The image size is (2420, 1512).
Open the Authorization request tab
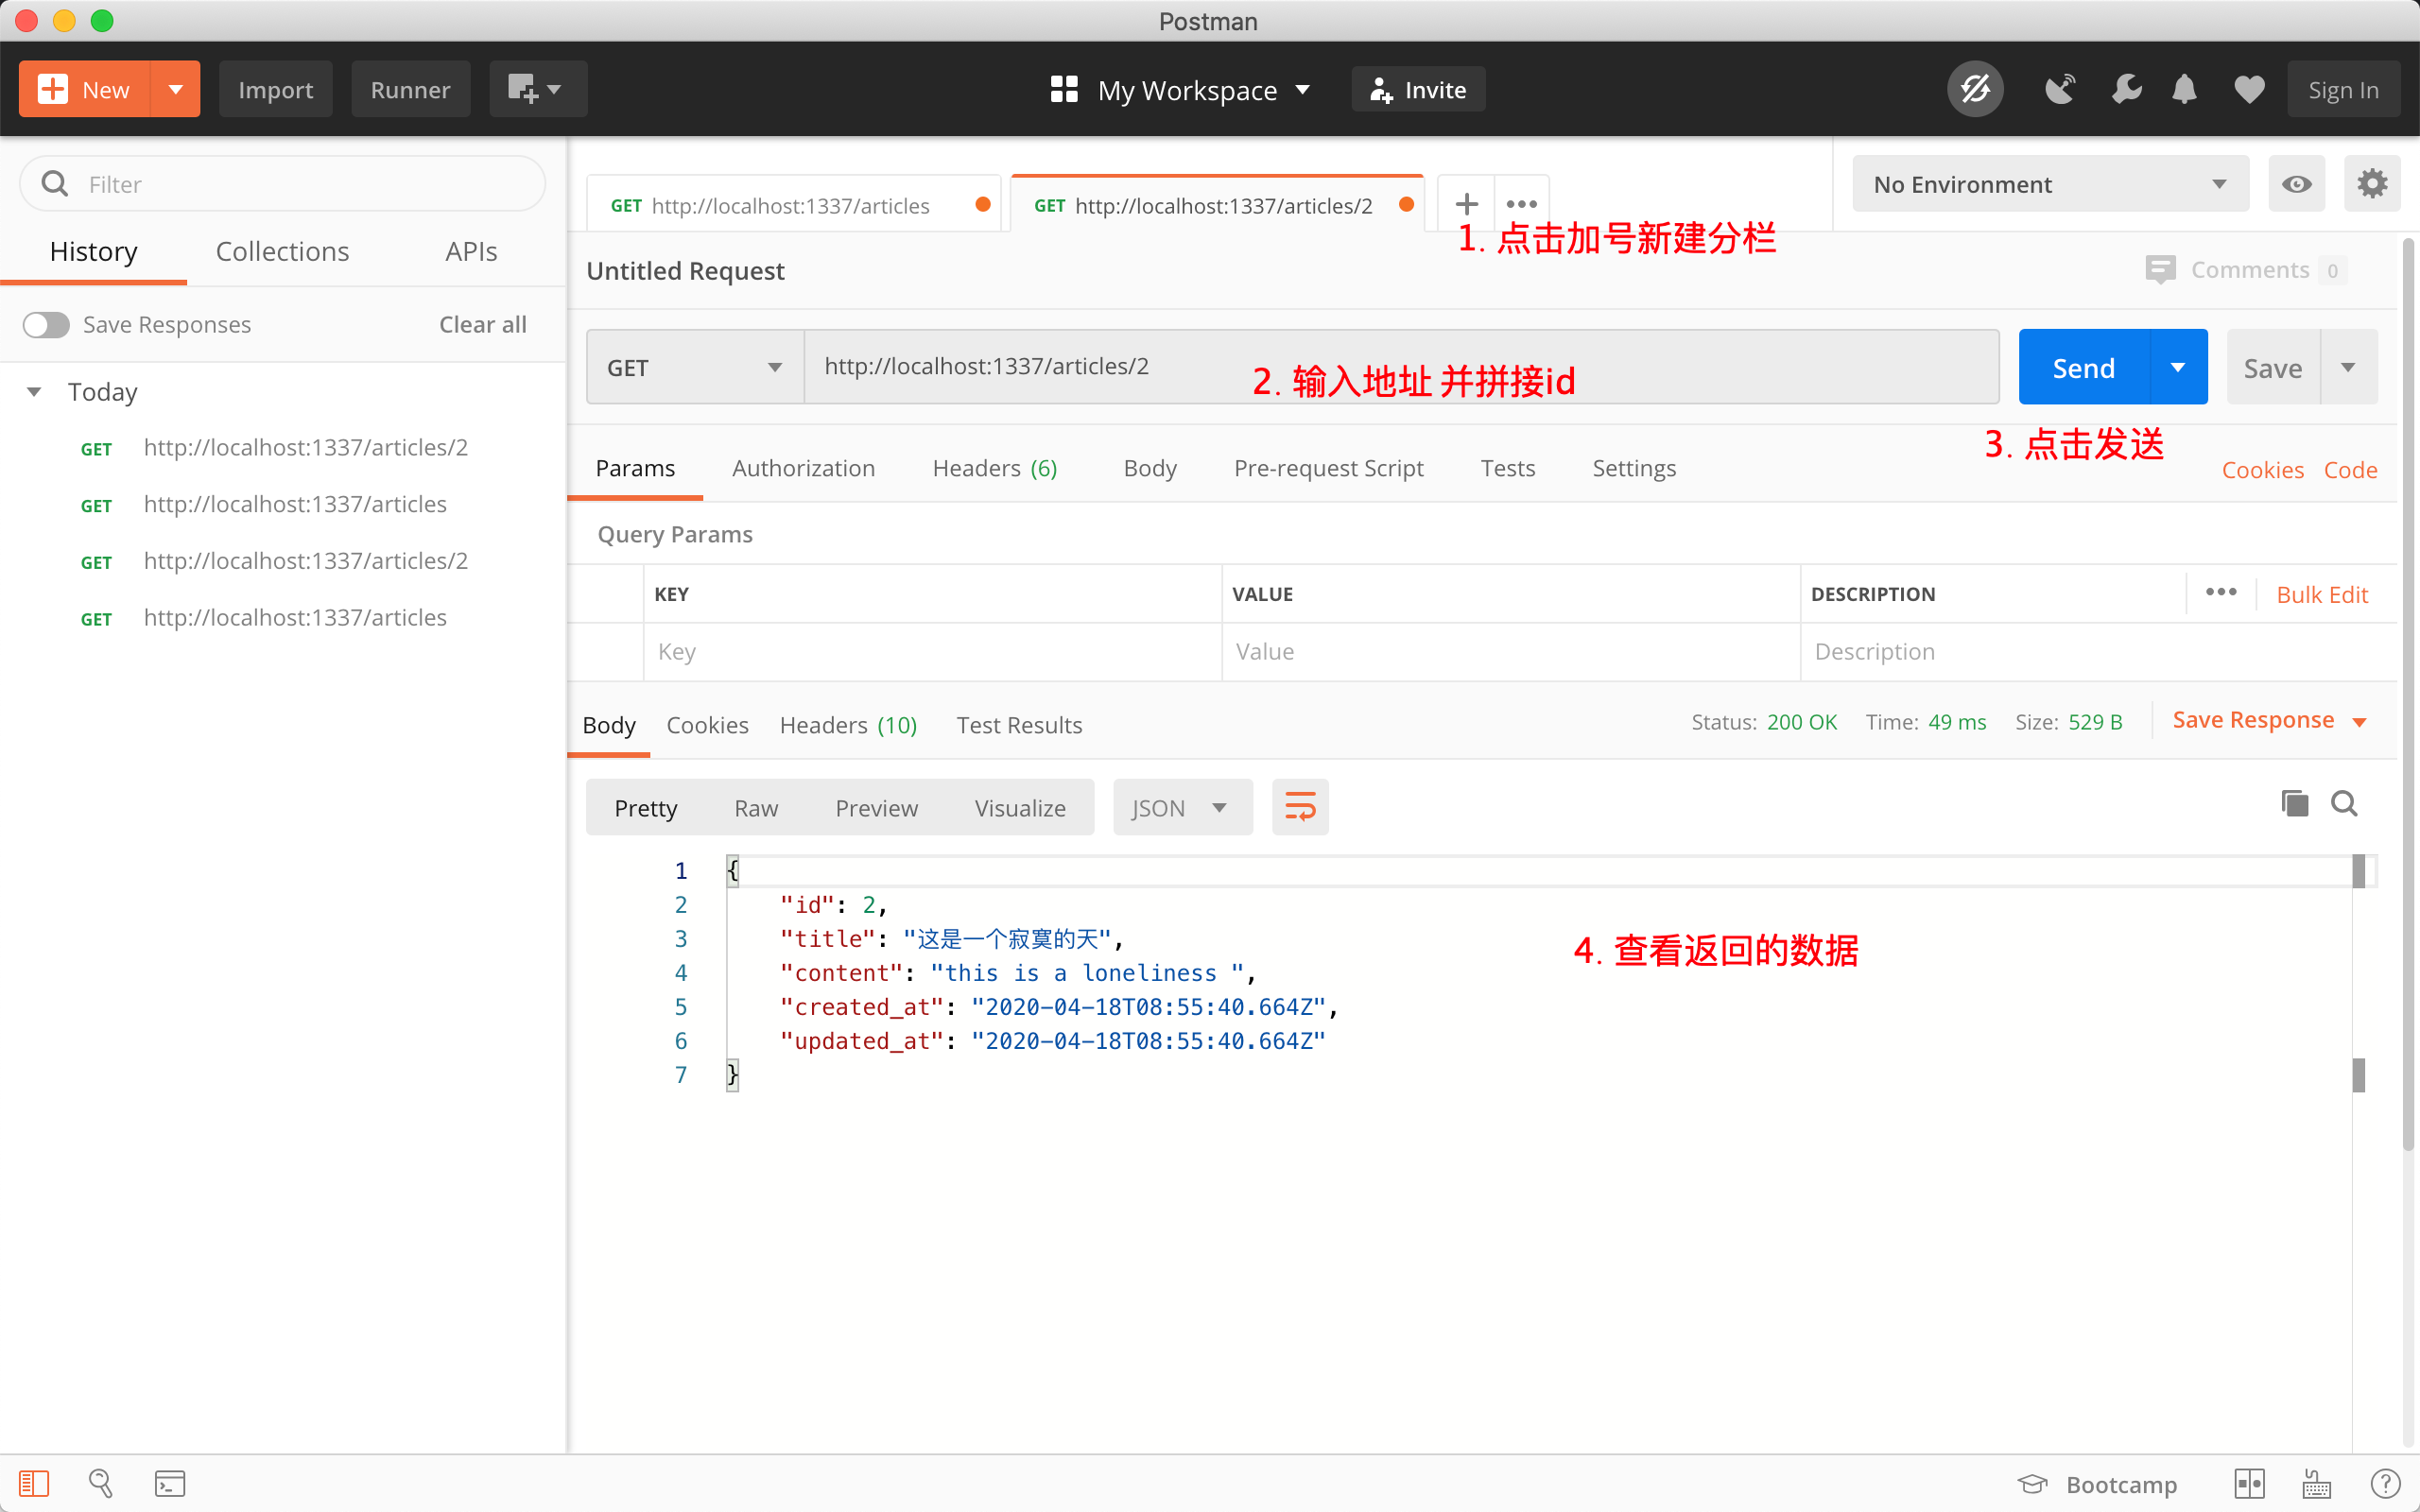803,468
